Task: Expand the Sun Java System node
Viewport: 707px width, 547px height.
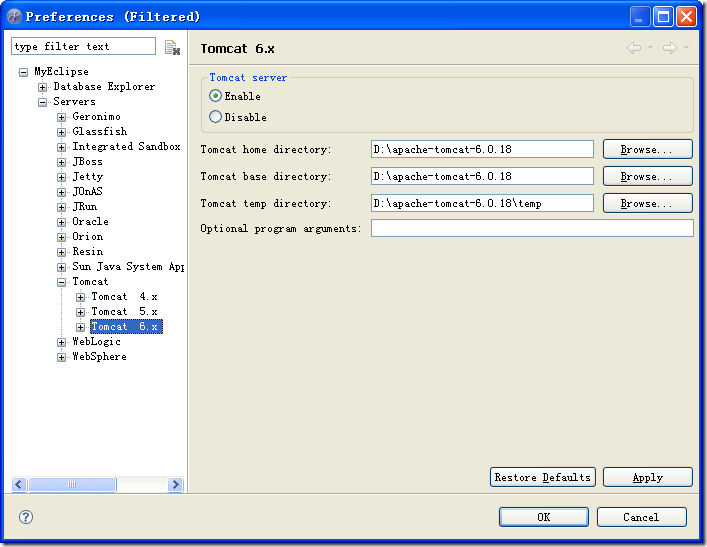Action: pos(61,267)
